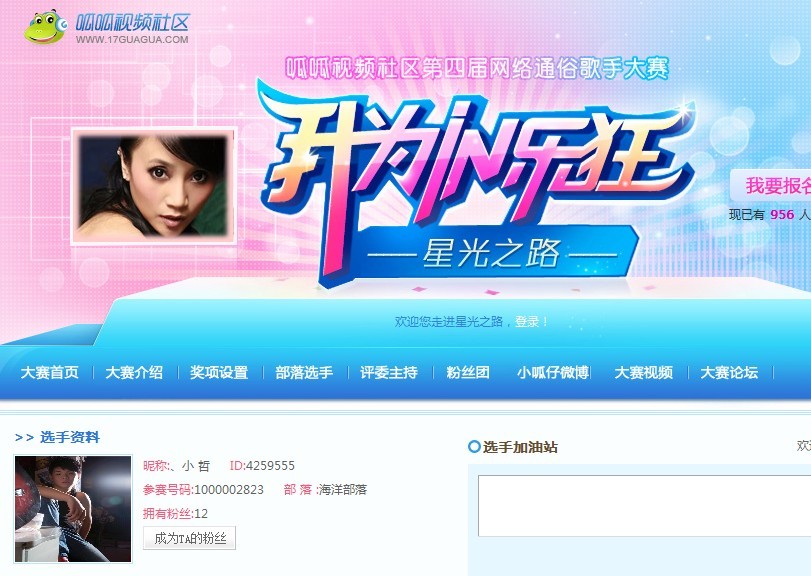Click the 我要报名 signup button
811x576 pixels.
(x=771, y=186)
